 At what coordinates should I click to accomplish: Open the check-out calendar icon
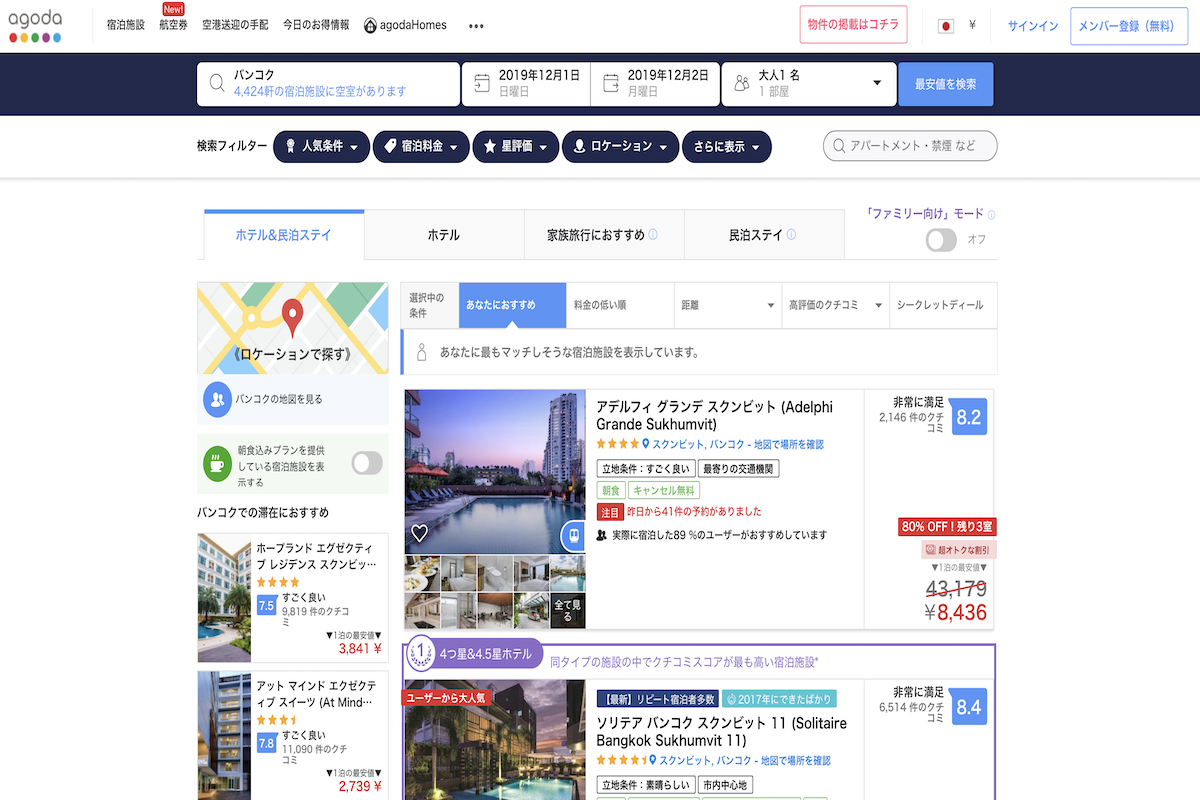coord(611,83)
